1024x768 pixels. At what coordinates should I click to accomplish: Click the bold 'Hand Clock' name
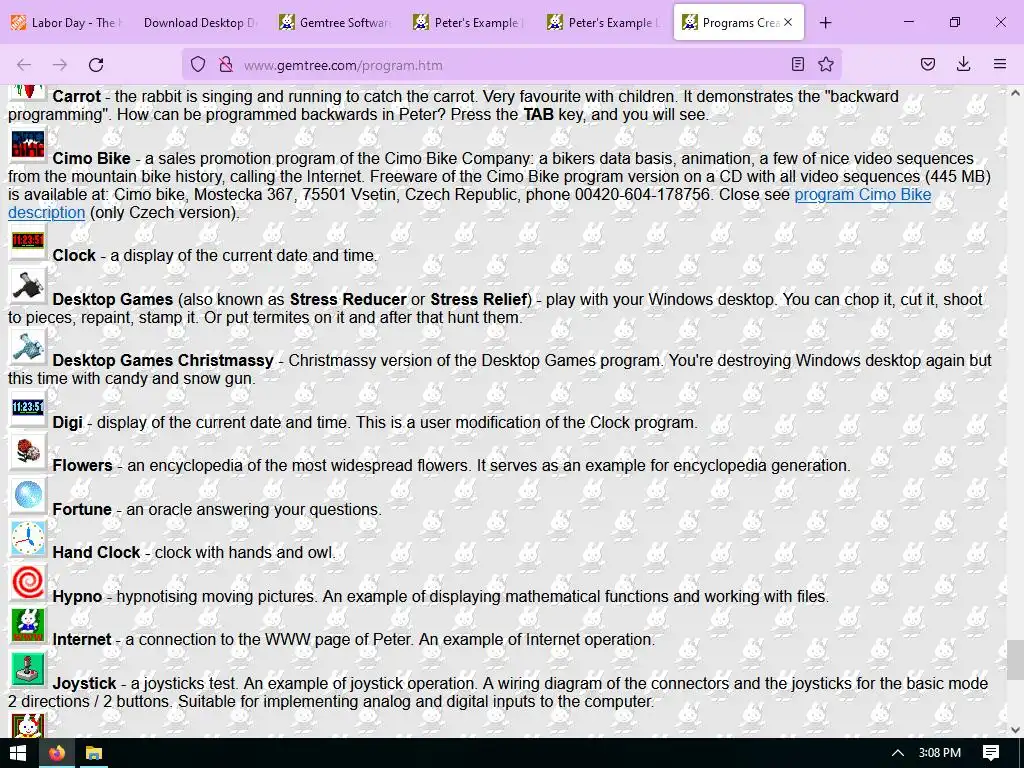pos(96,552)
